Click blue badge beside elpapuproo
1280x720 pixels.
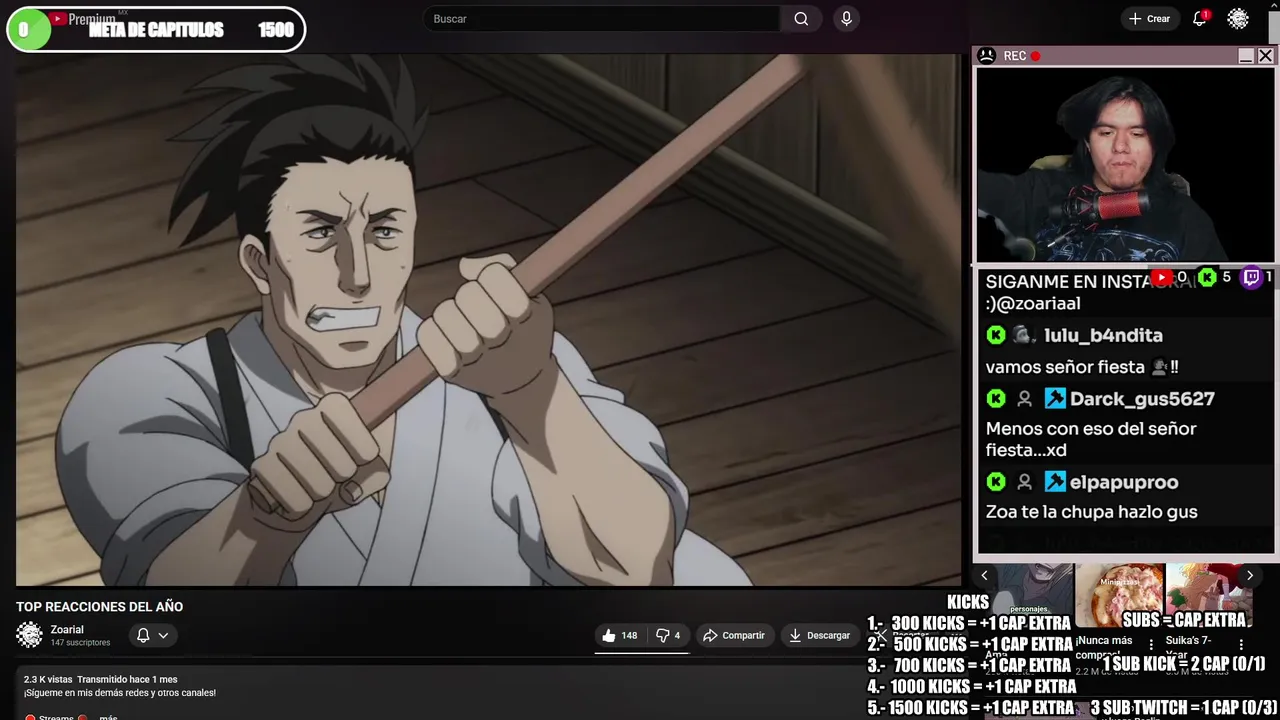(1055, 482)
